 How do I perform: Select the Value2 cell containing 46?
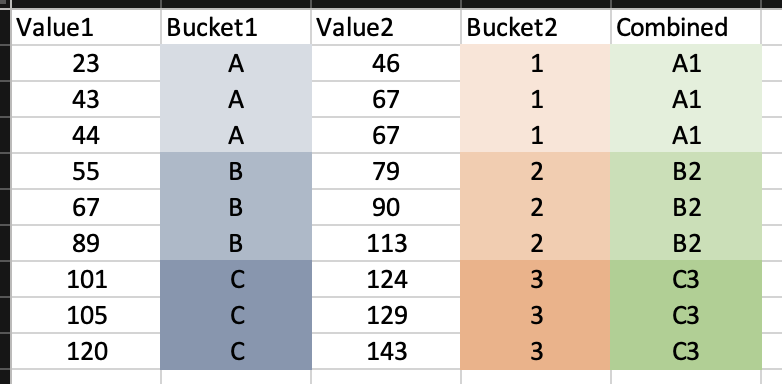tap(386, 63)
